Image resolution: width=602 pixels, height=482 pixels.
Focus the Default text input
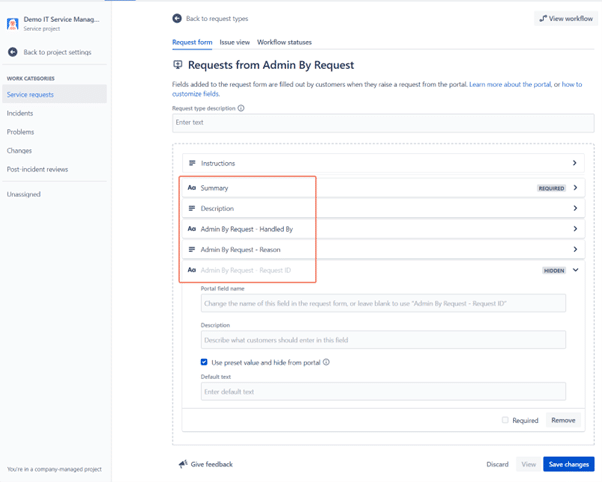[x=383, y=392]
